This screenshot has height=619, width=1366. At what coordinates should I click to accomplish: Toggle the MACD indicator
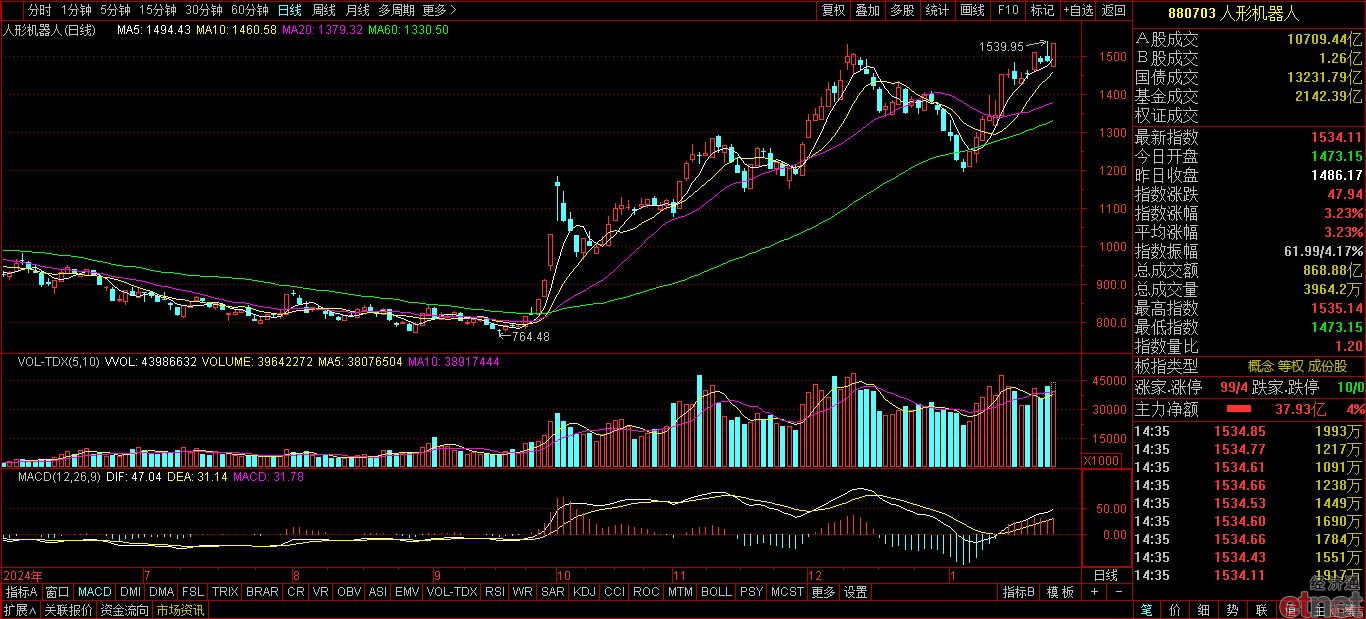click(95, 592)
